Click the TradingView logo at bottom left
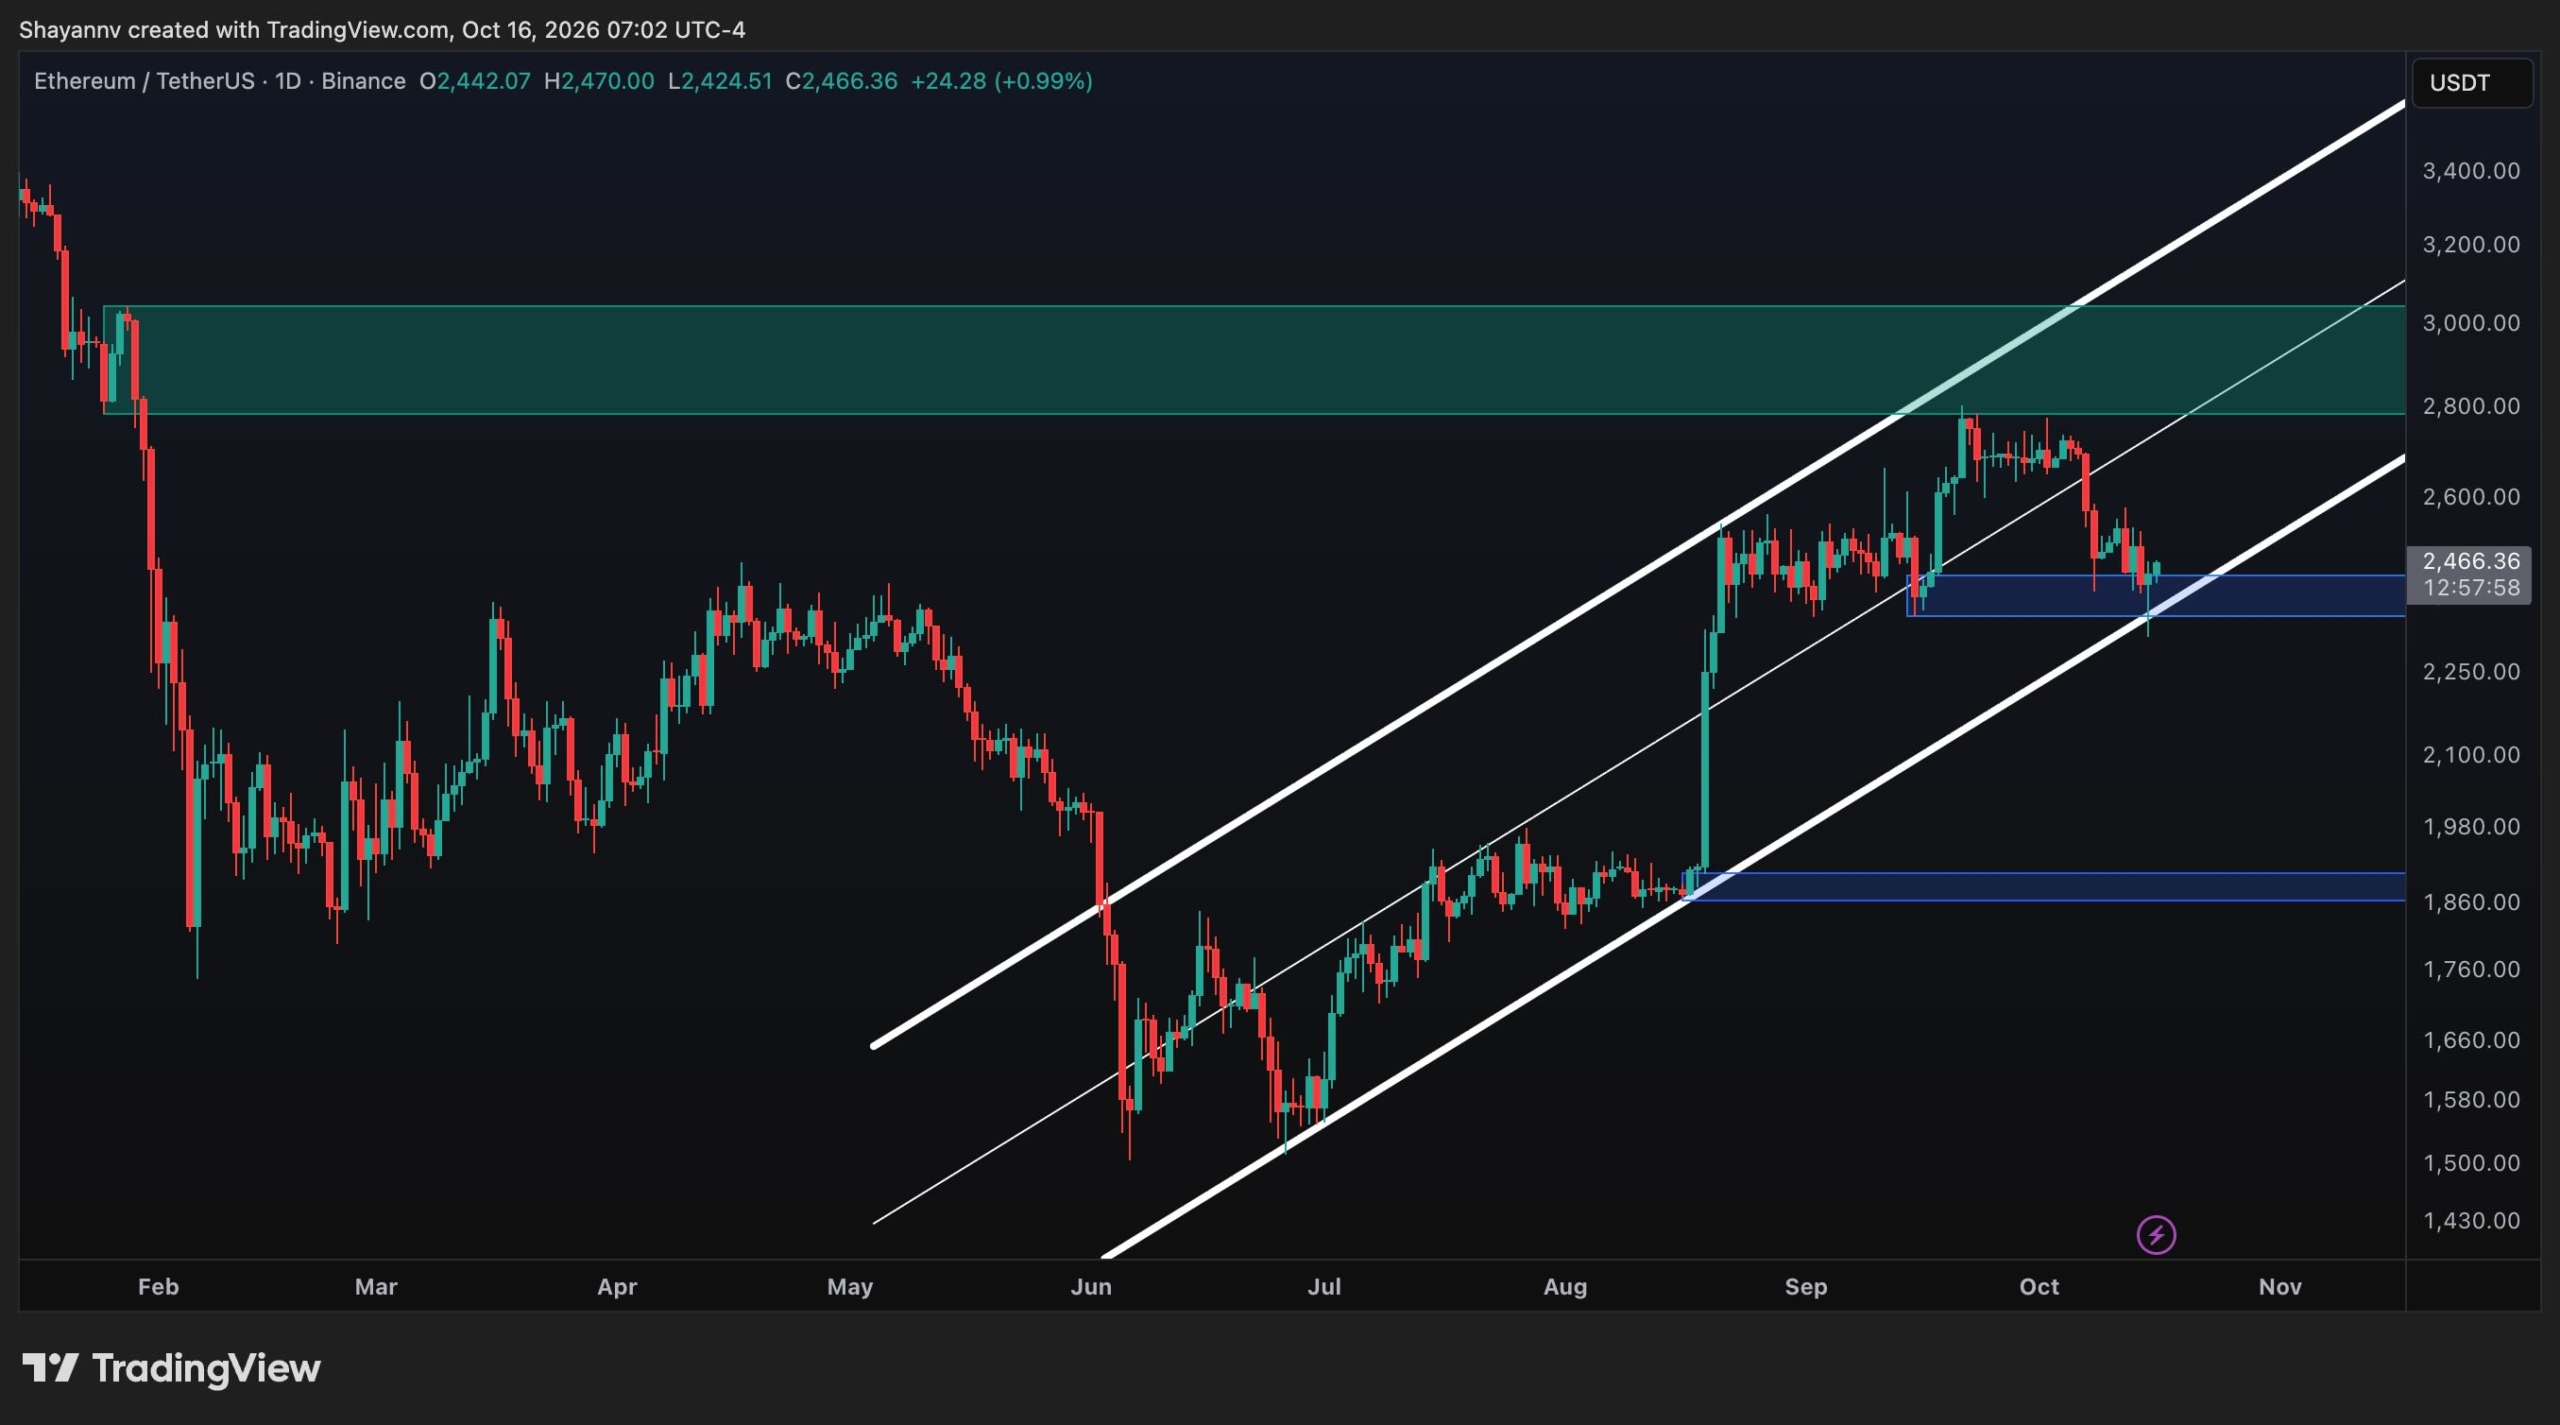 tap(171, 1367)
